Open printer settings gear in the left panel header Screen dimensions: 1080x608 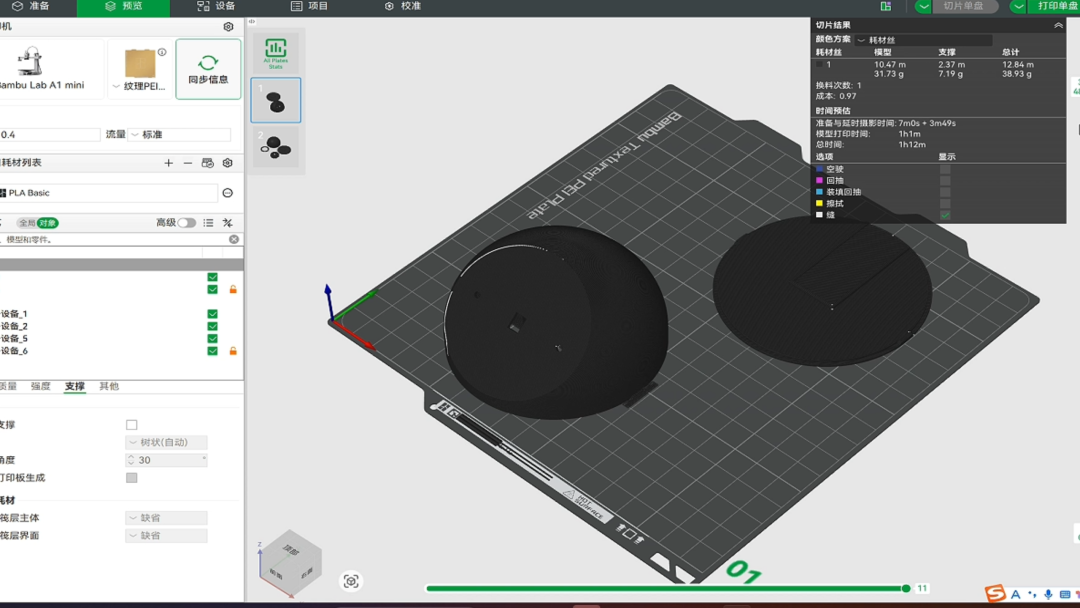tap(228, 27)
